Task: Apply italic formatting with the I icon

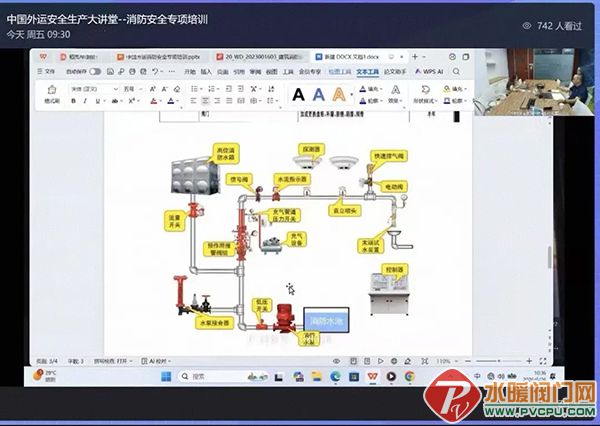Action: click(85, 101)
